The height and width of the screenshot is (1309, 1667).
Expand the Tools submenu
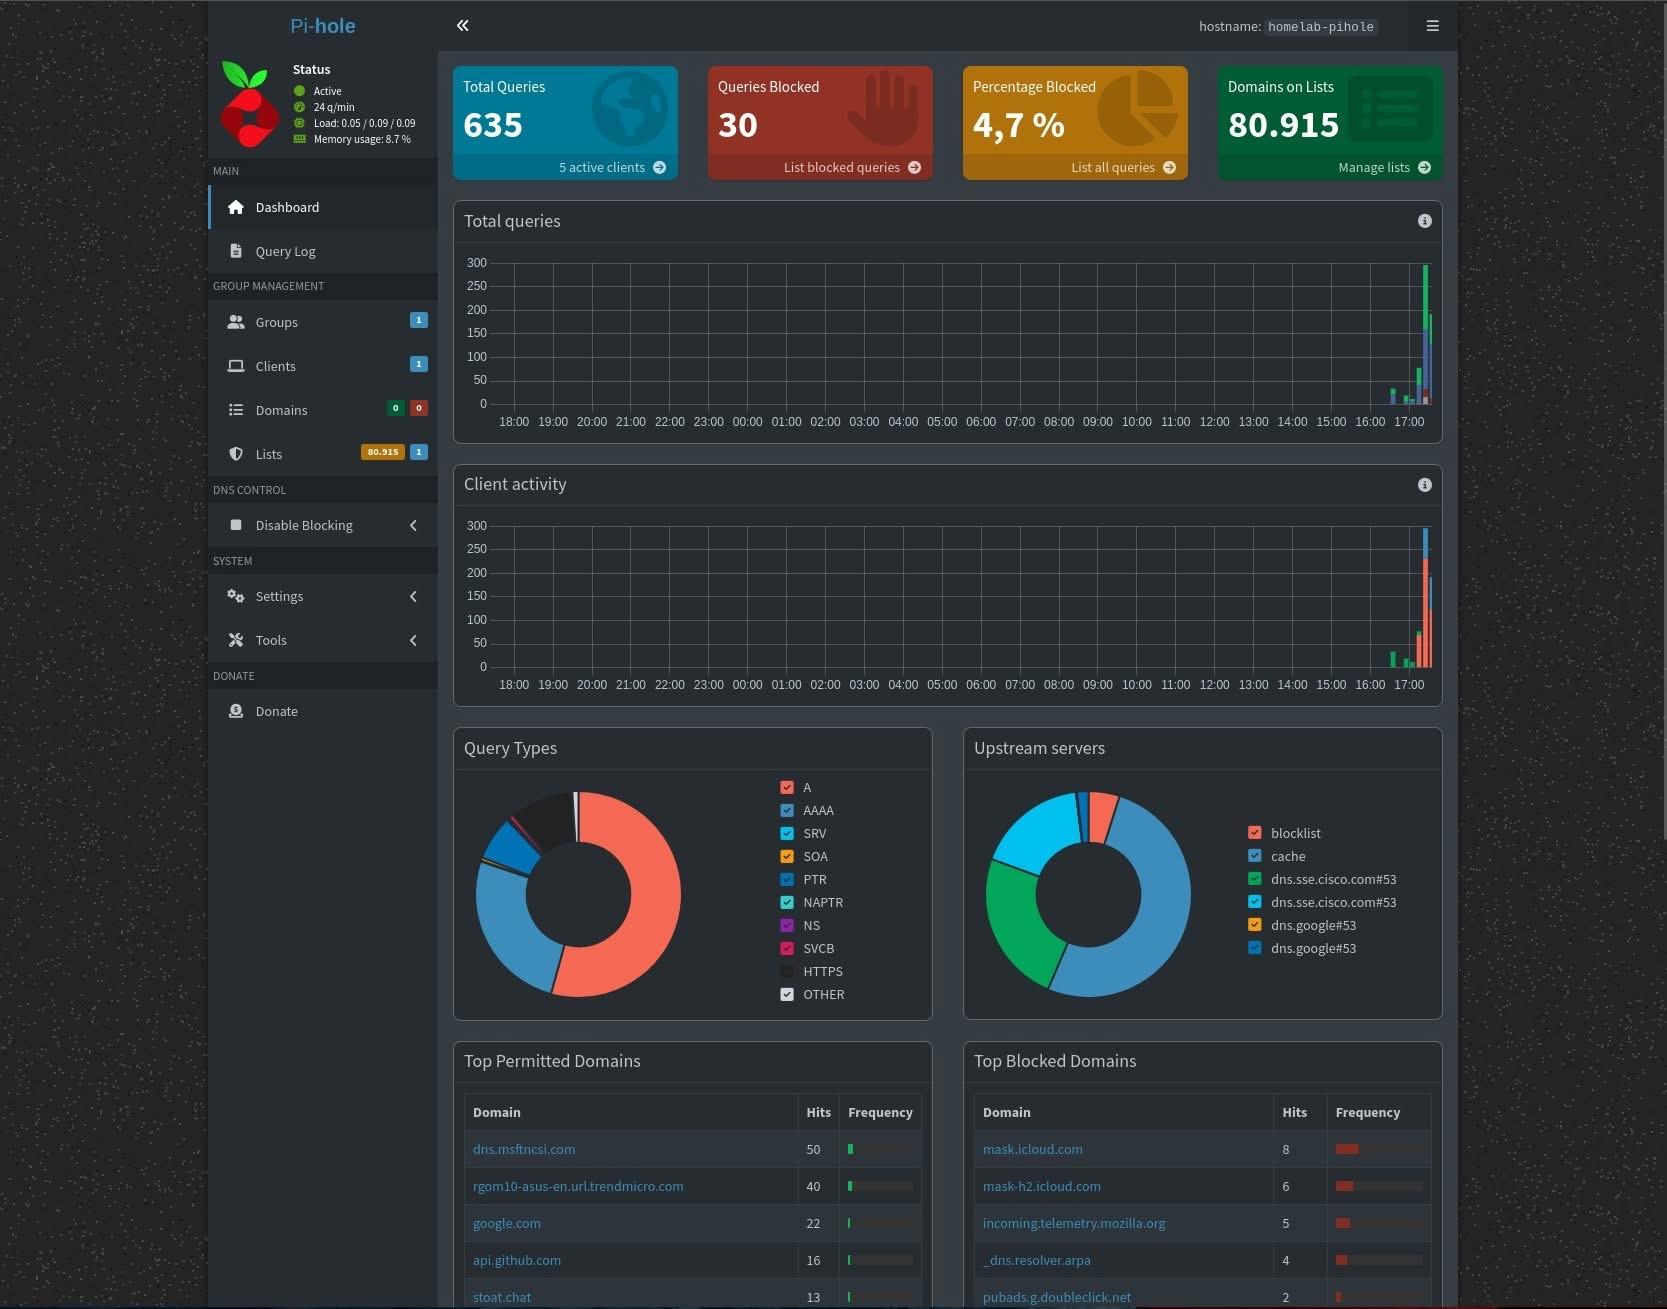tap(322, 640)
